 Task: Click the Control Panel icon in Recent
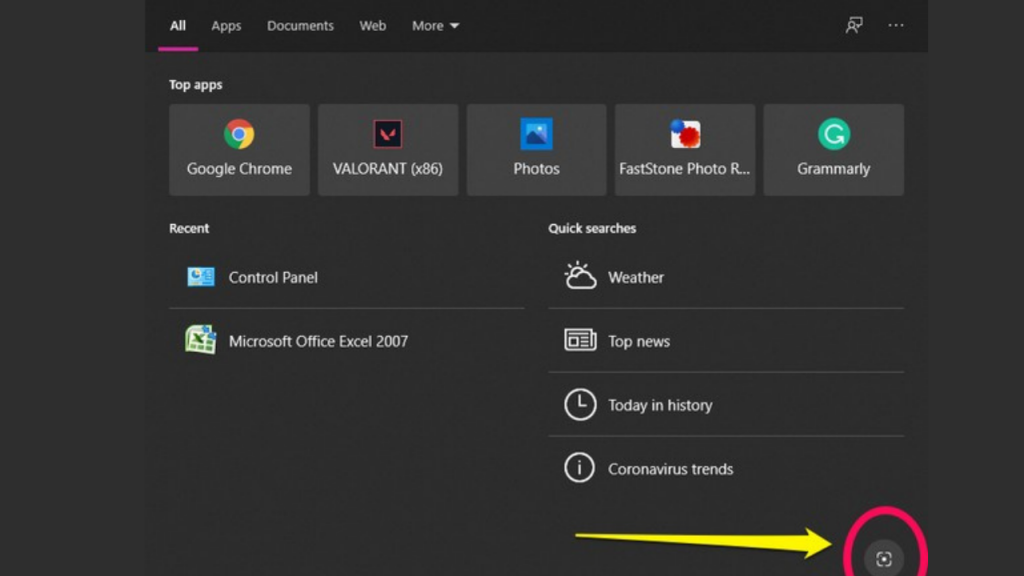coord(200,277)
